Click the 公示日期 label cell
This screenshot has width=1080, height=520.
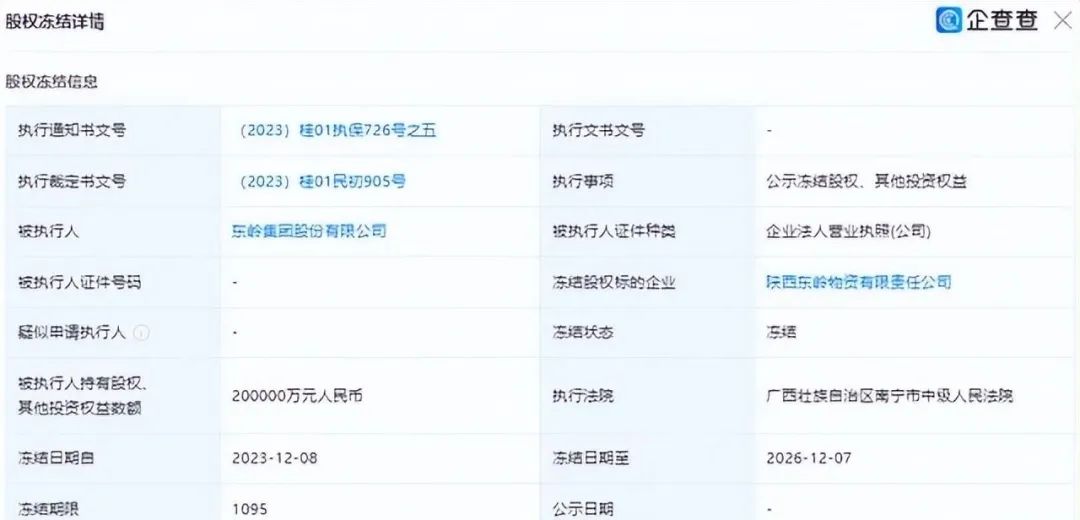point(647,502)
